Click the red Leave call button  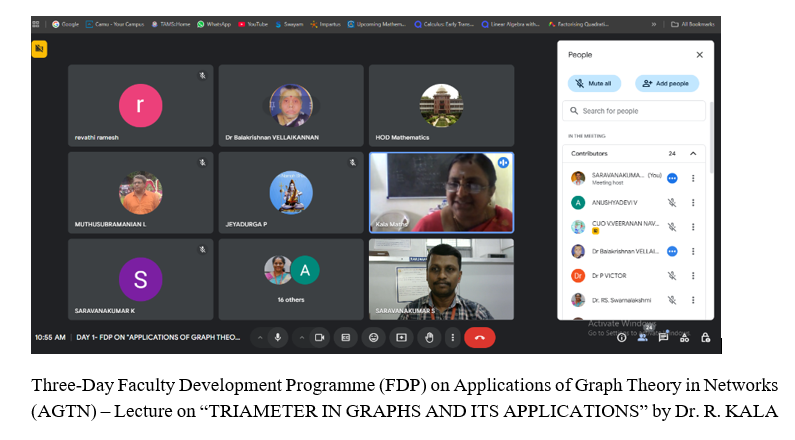coord(479,338)
